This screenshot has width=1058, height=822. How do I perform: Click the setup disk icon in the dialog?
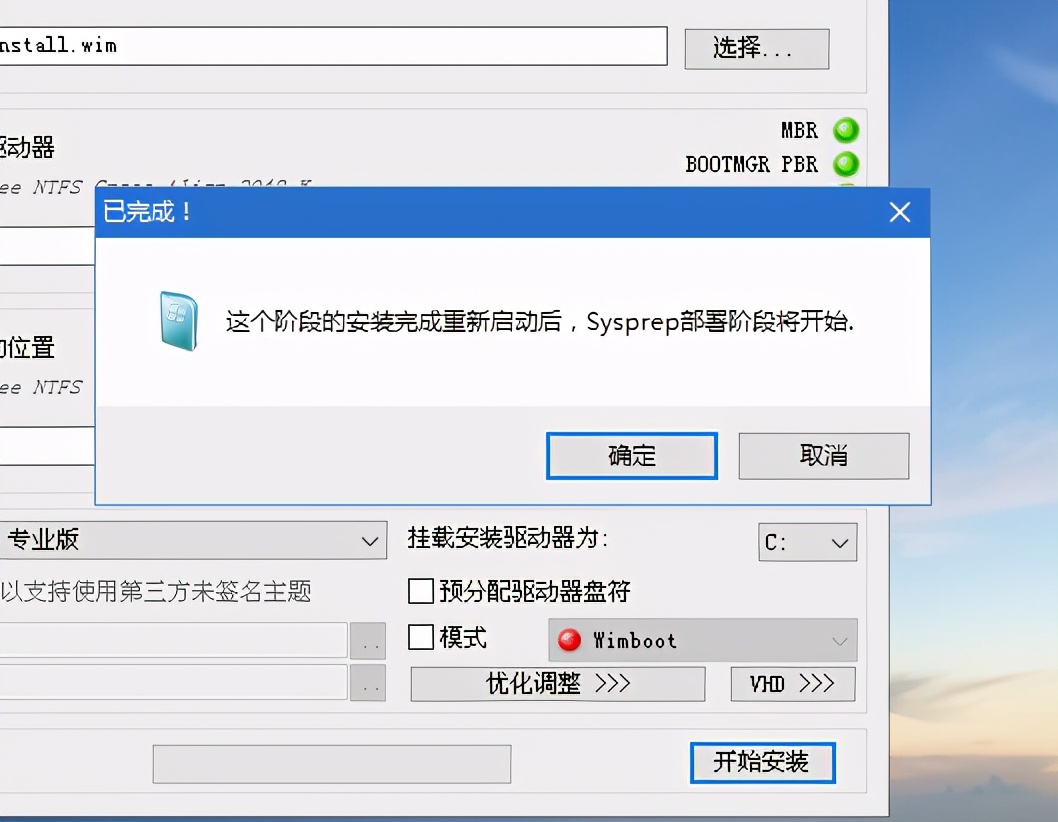pos(178,321)
